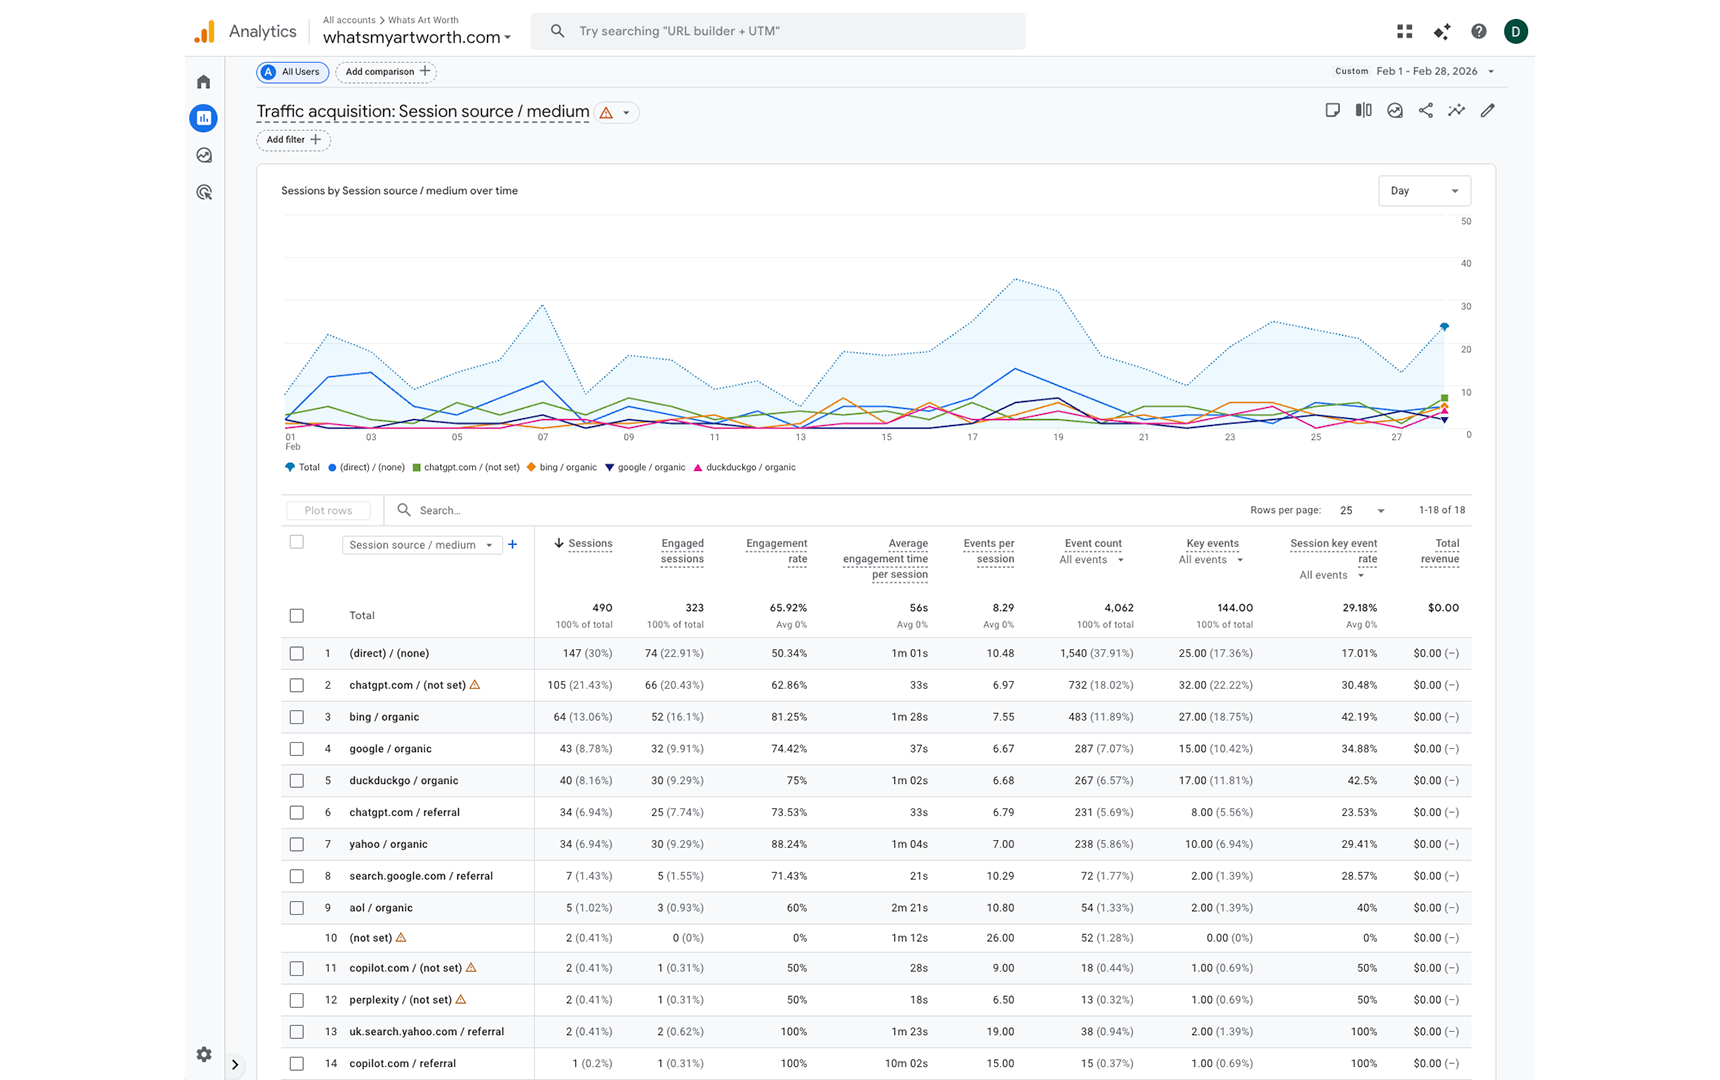
Task: Select the chatgpt.com / referral row checkbox
Action: 296,812
